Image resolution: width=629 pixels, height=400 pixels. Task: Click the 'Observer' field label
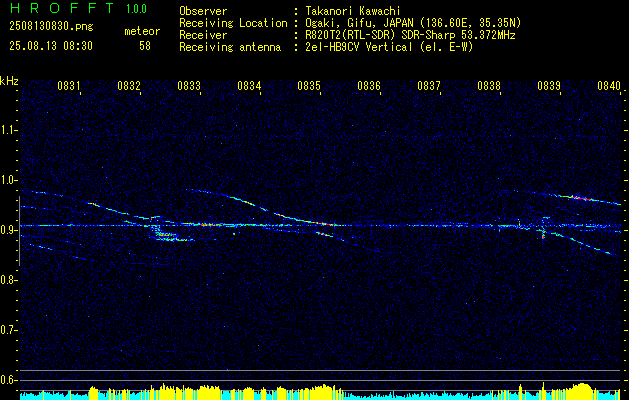point(203,11)
